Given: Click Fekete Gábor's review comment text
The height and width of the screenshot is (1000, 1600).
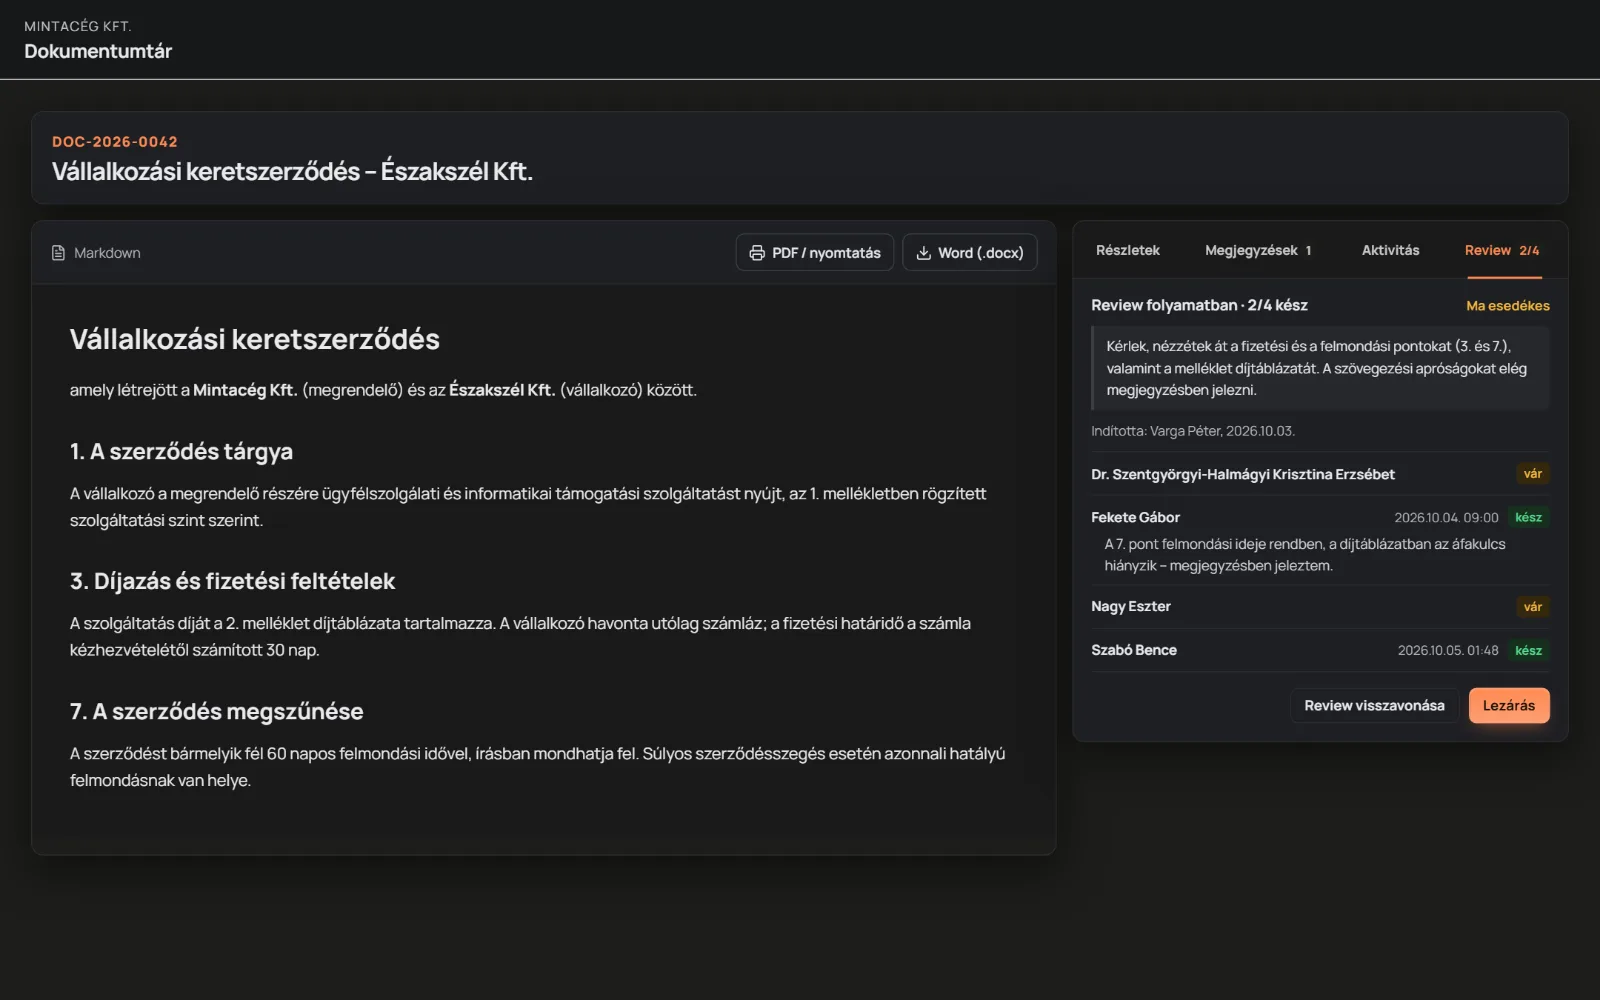Looking at the screenshot, I should click(1305, 555).
